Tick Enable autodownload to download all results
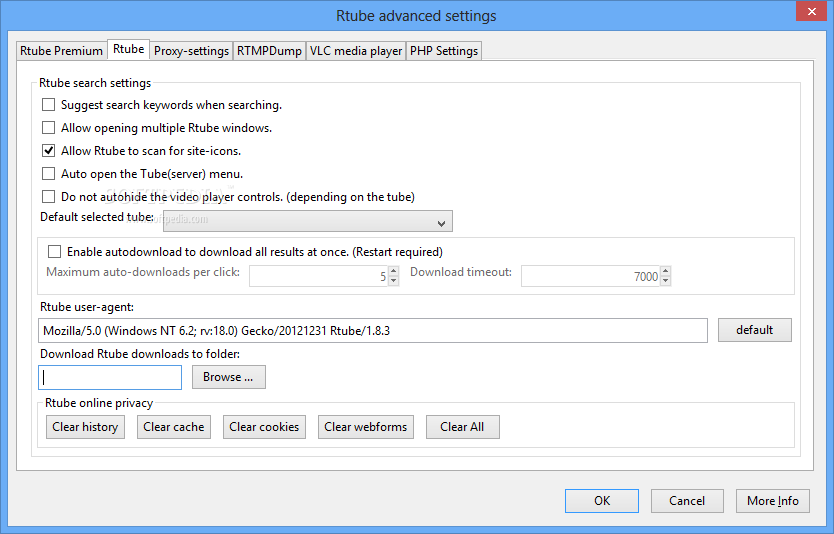The height and width of the screenshot is (534, 834). click(x=54, y=251)
